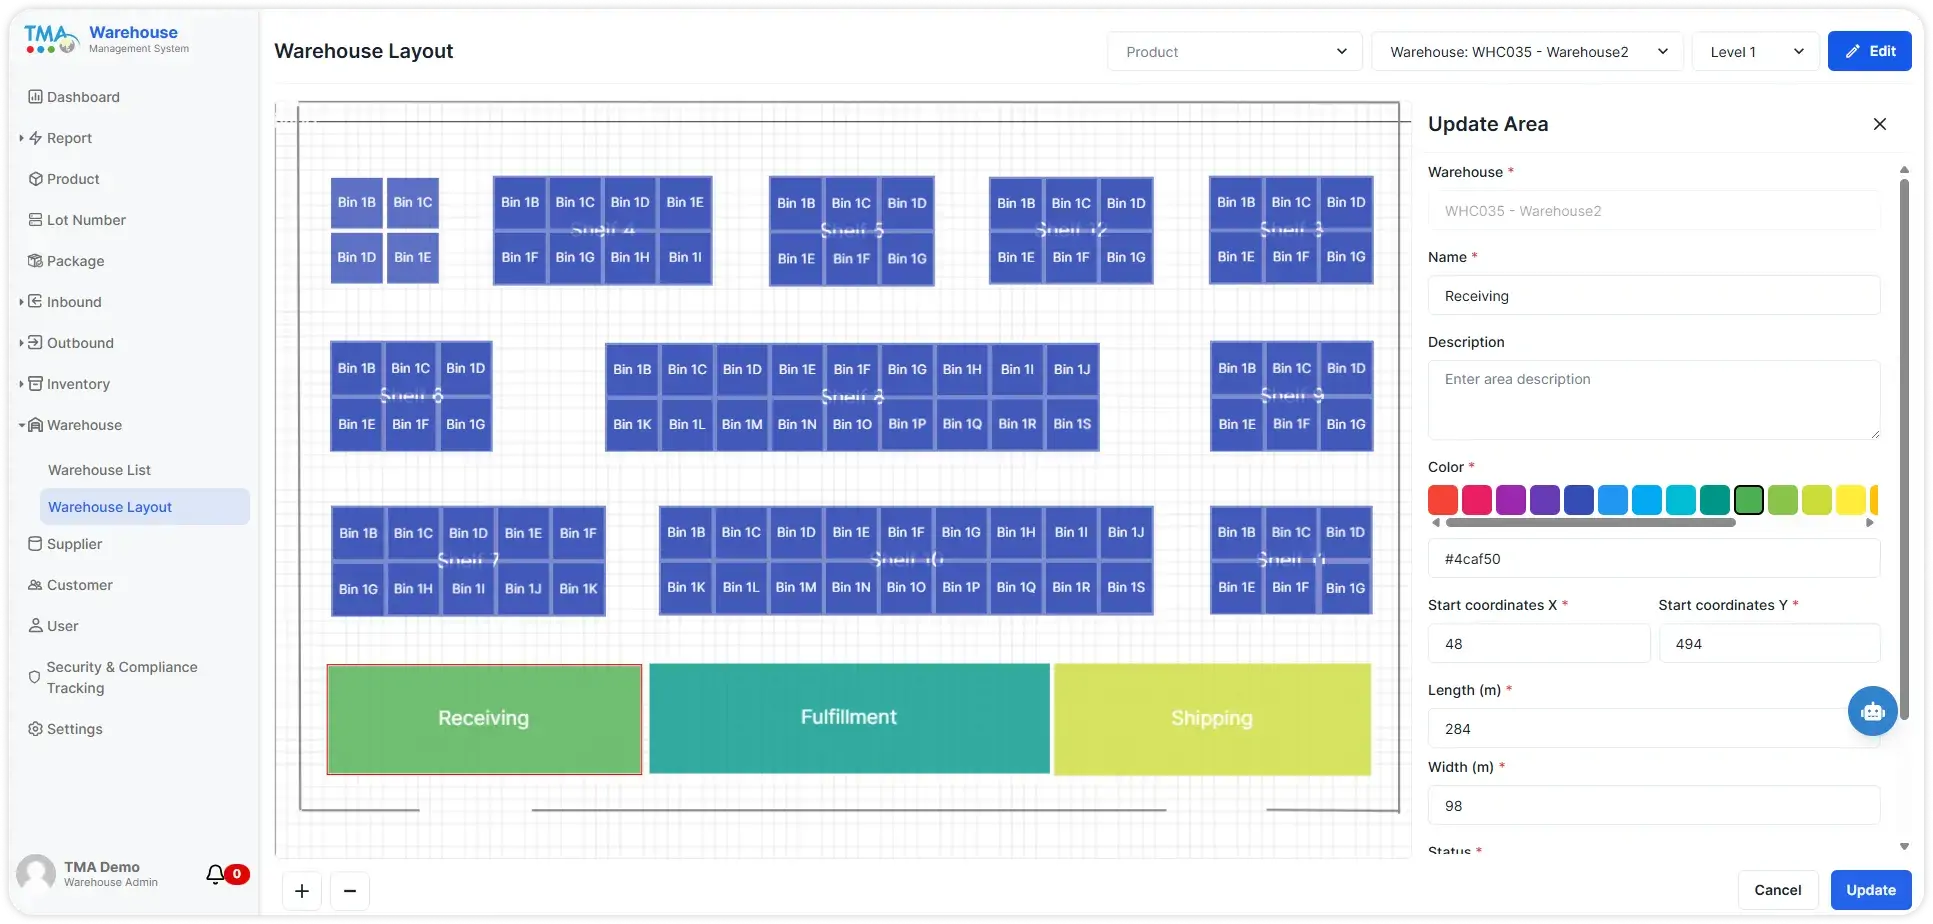Collapse the Warehouse menu section
This screenshot has width=1933, height=924.
pyautogui.click(x=22, y=425)
